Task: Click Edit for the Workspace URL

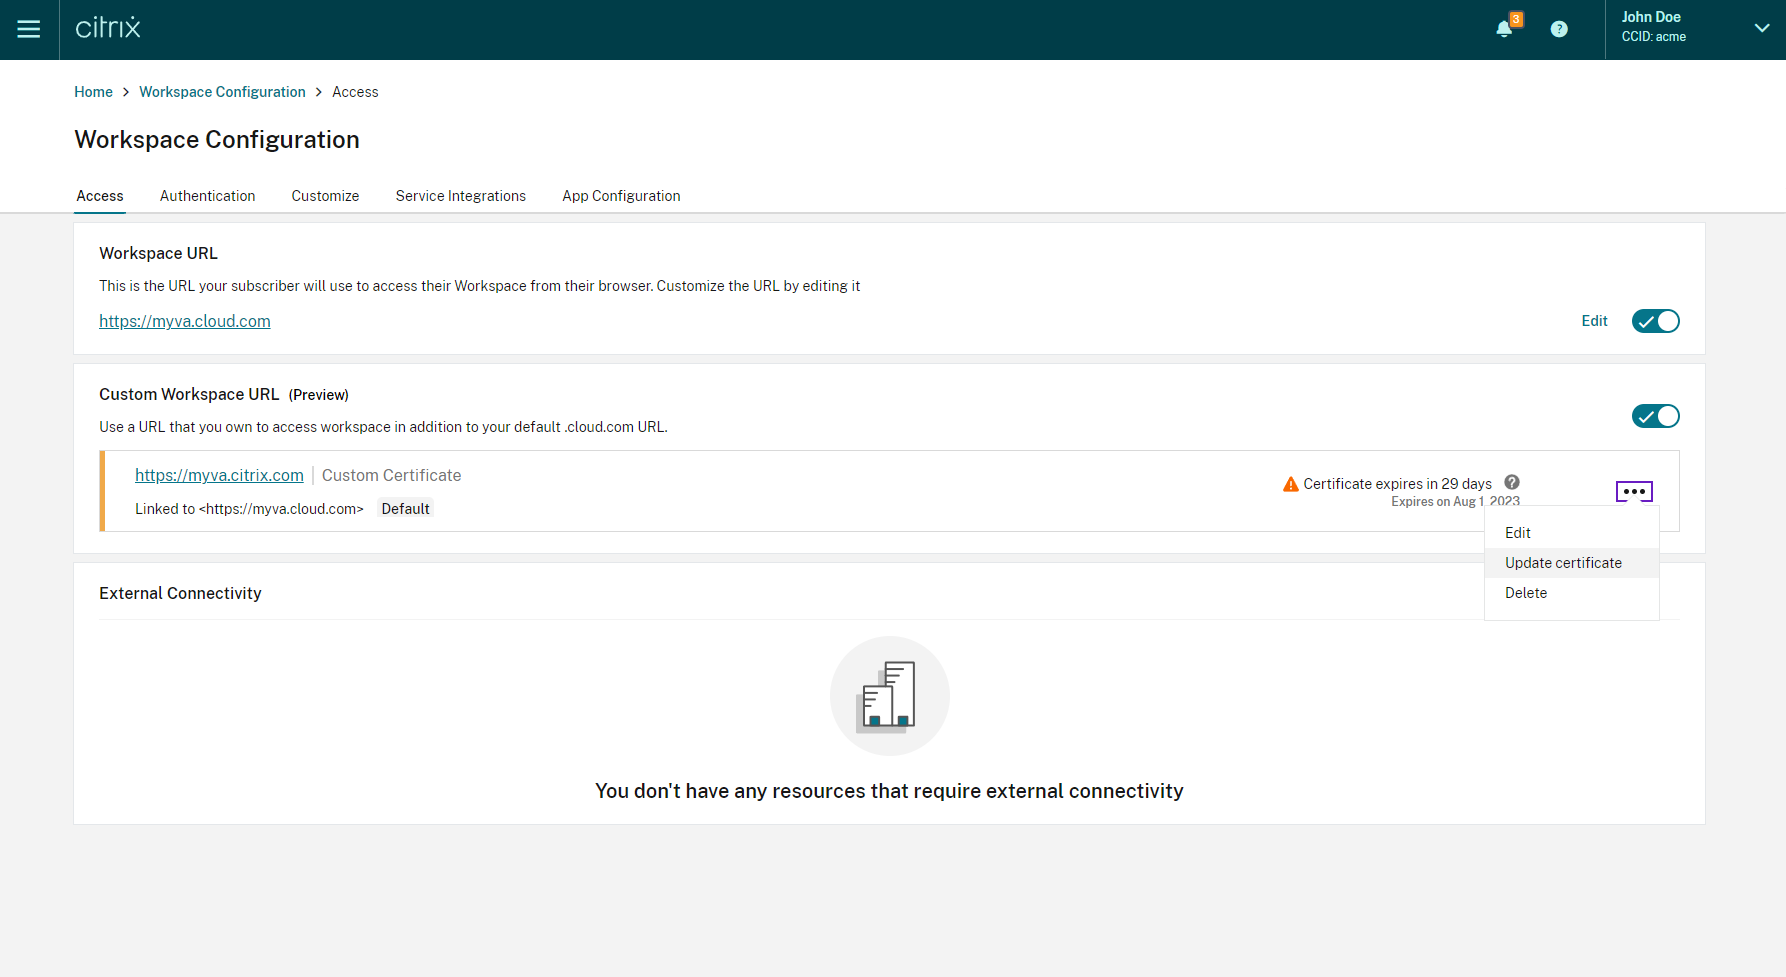Action: click(1594, 321)
